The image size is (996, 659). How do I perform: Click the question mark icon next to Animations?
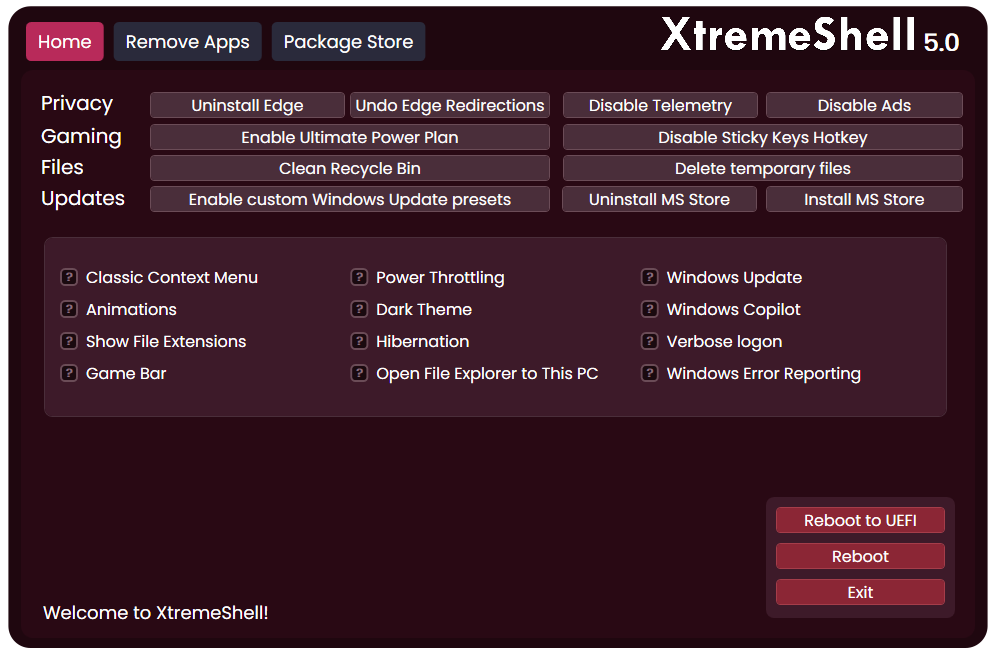point(69,309)
